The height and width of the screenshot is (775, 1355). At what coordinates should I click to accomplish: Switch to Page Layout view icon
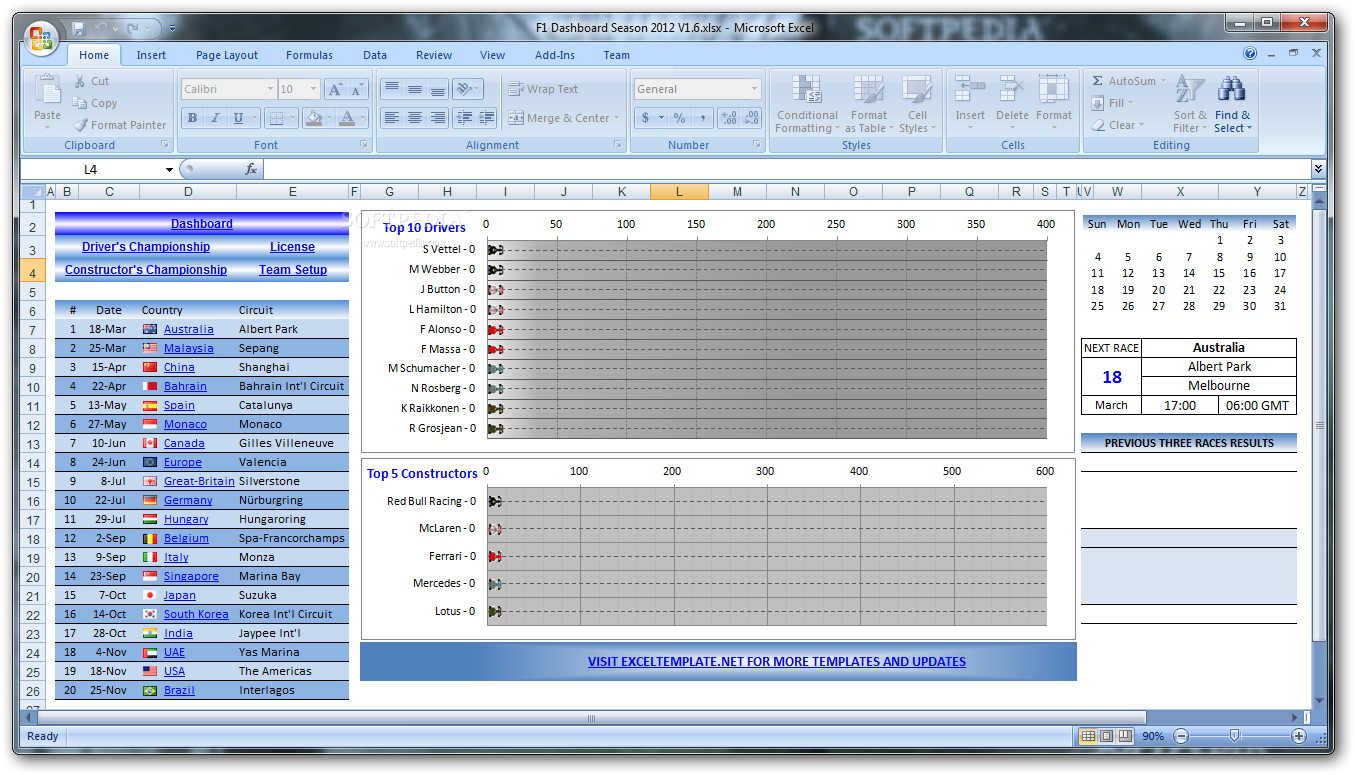pyautogui.click(x=1107, y=736)
